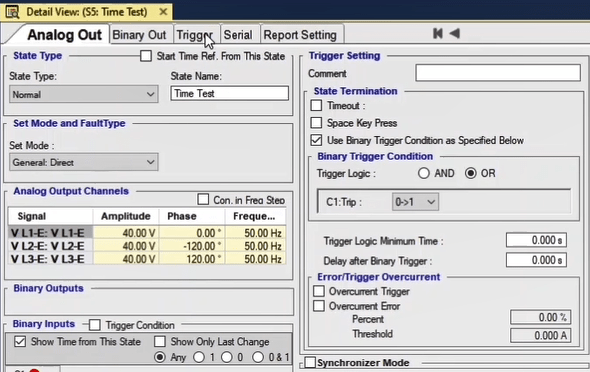Select the 0 & 1 radio button

(x=258, y=357)
